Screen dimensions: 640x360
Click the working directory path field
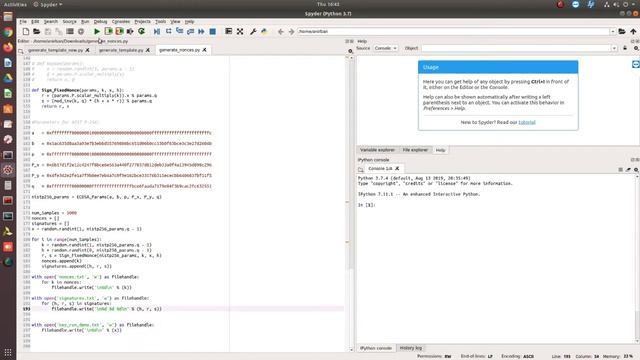[x=453, y=31]
